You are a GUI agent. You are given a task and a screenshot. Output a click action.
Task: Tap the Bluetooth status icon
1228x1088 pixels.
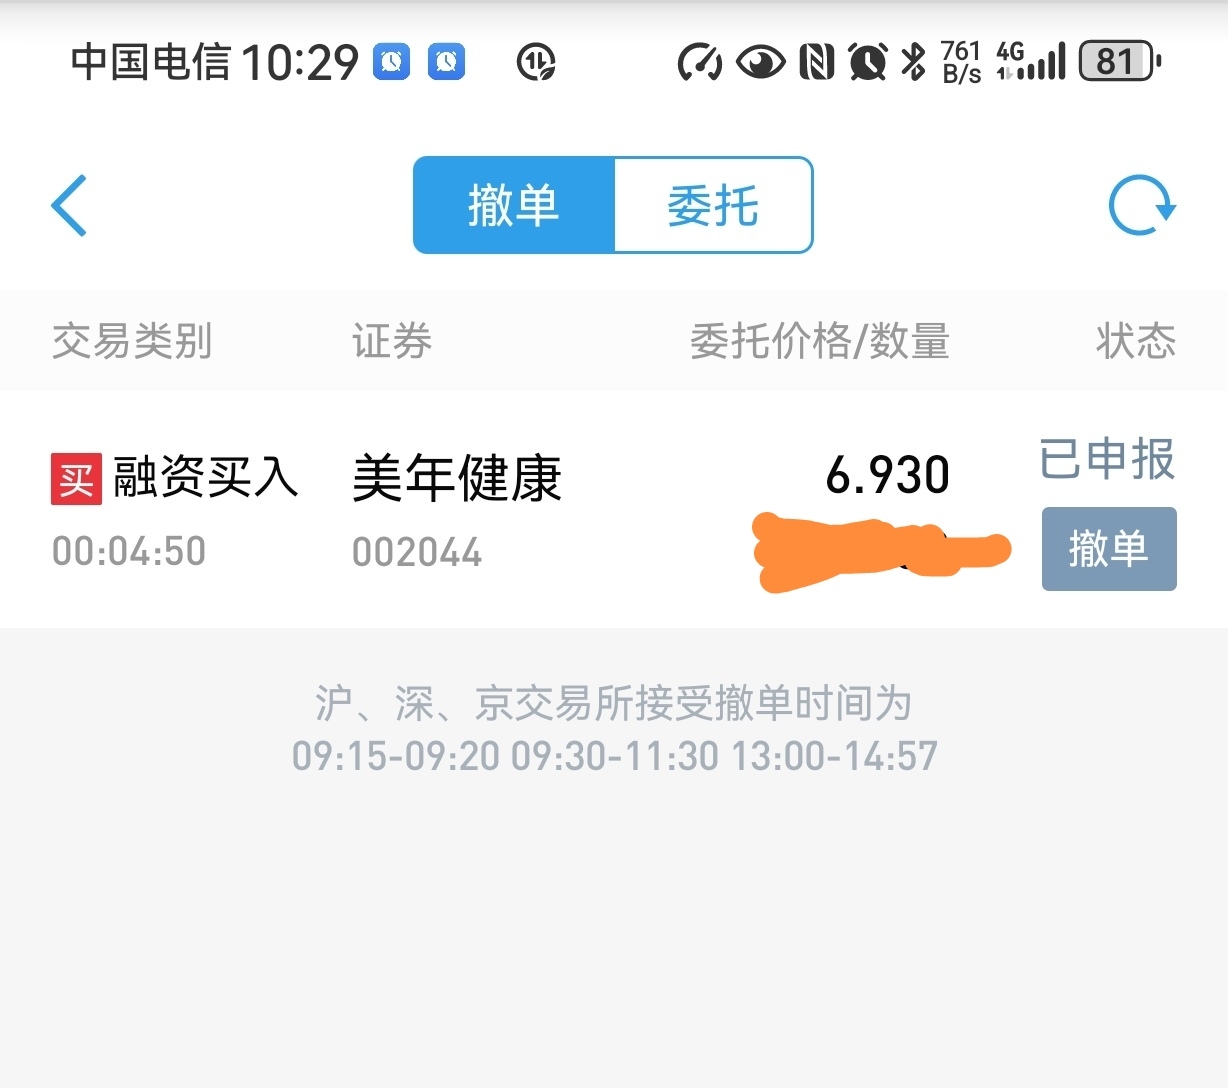(913, 62)
